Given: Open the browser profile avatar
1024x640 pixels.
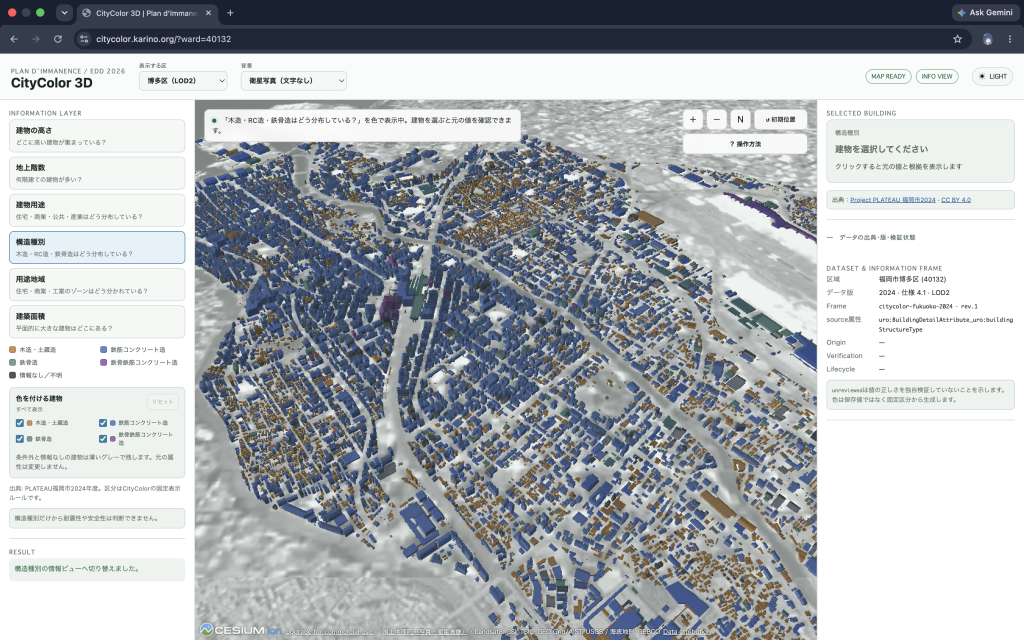Looking at the screenshot, I should tap(987, 39).
